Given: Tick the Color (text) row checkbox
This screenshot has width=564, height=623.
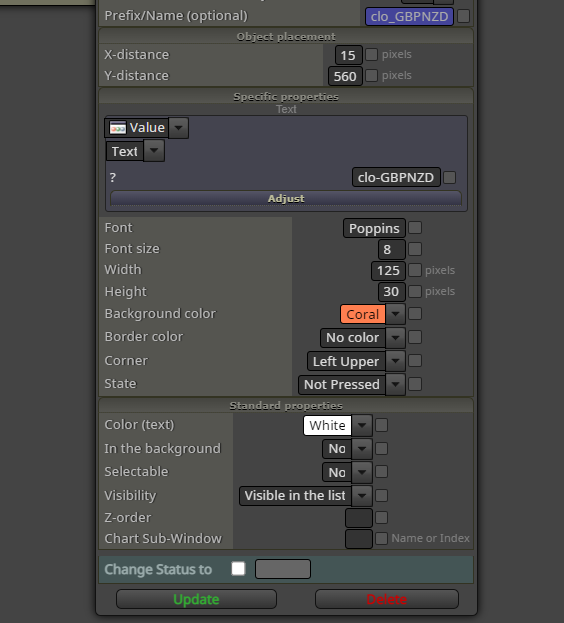Looking at the screenshot, I should point(382,425).
